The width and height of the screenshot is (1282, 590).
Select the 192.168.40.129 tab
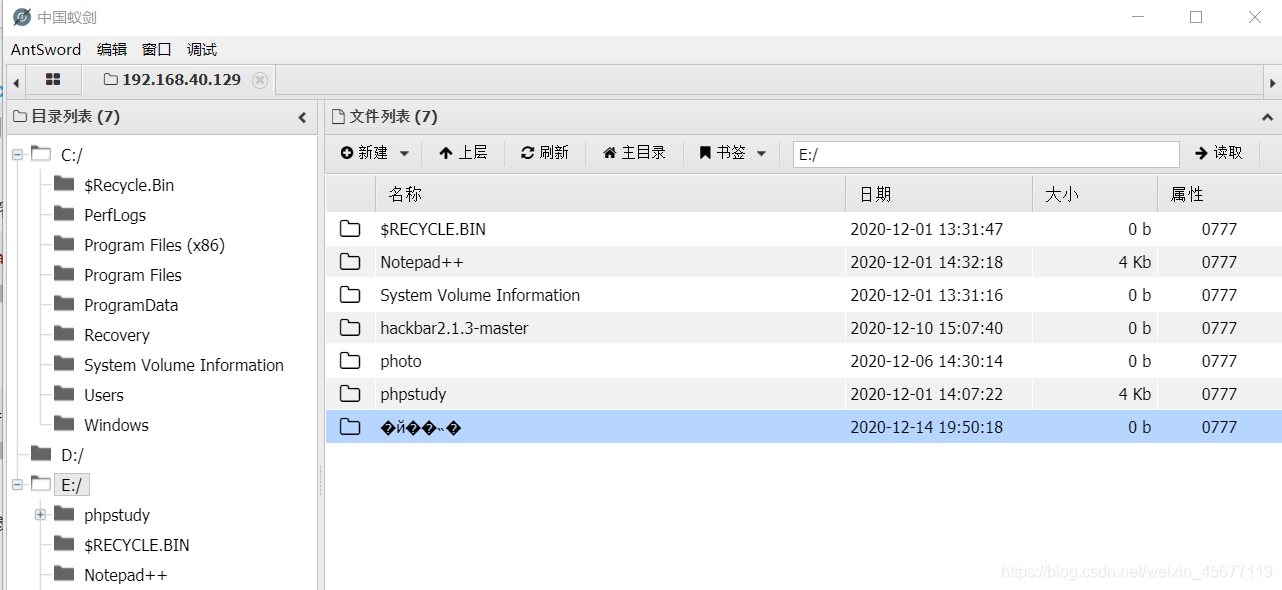pos(181,80)
